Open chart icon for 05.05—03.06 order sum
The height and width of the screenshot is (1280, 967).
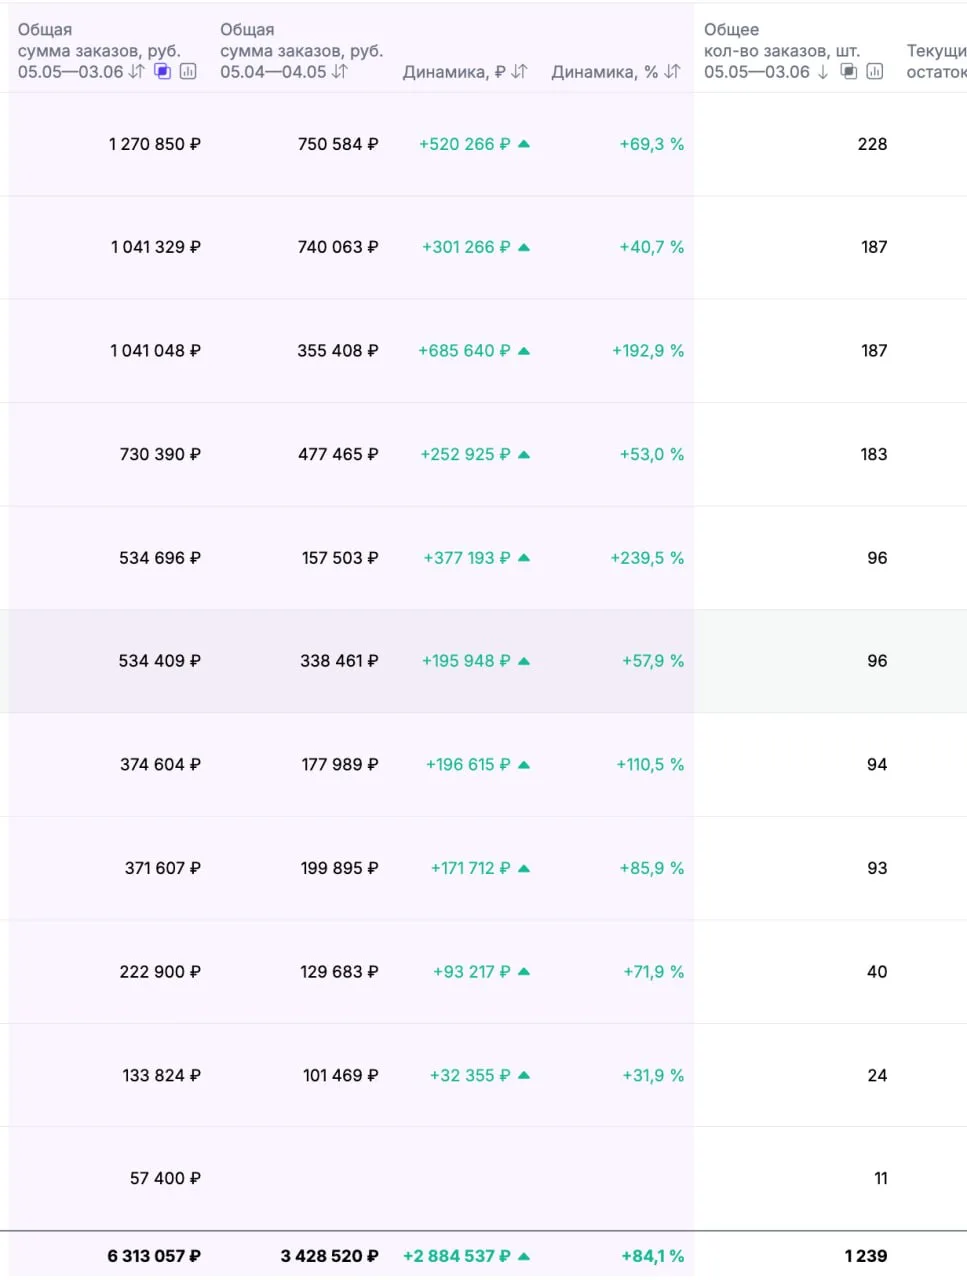(188, 72)
